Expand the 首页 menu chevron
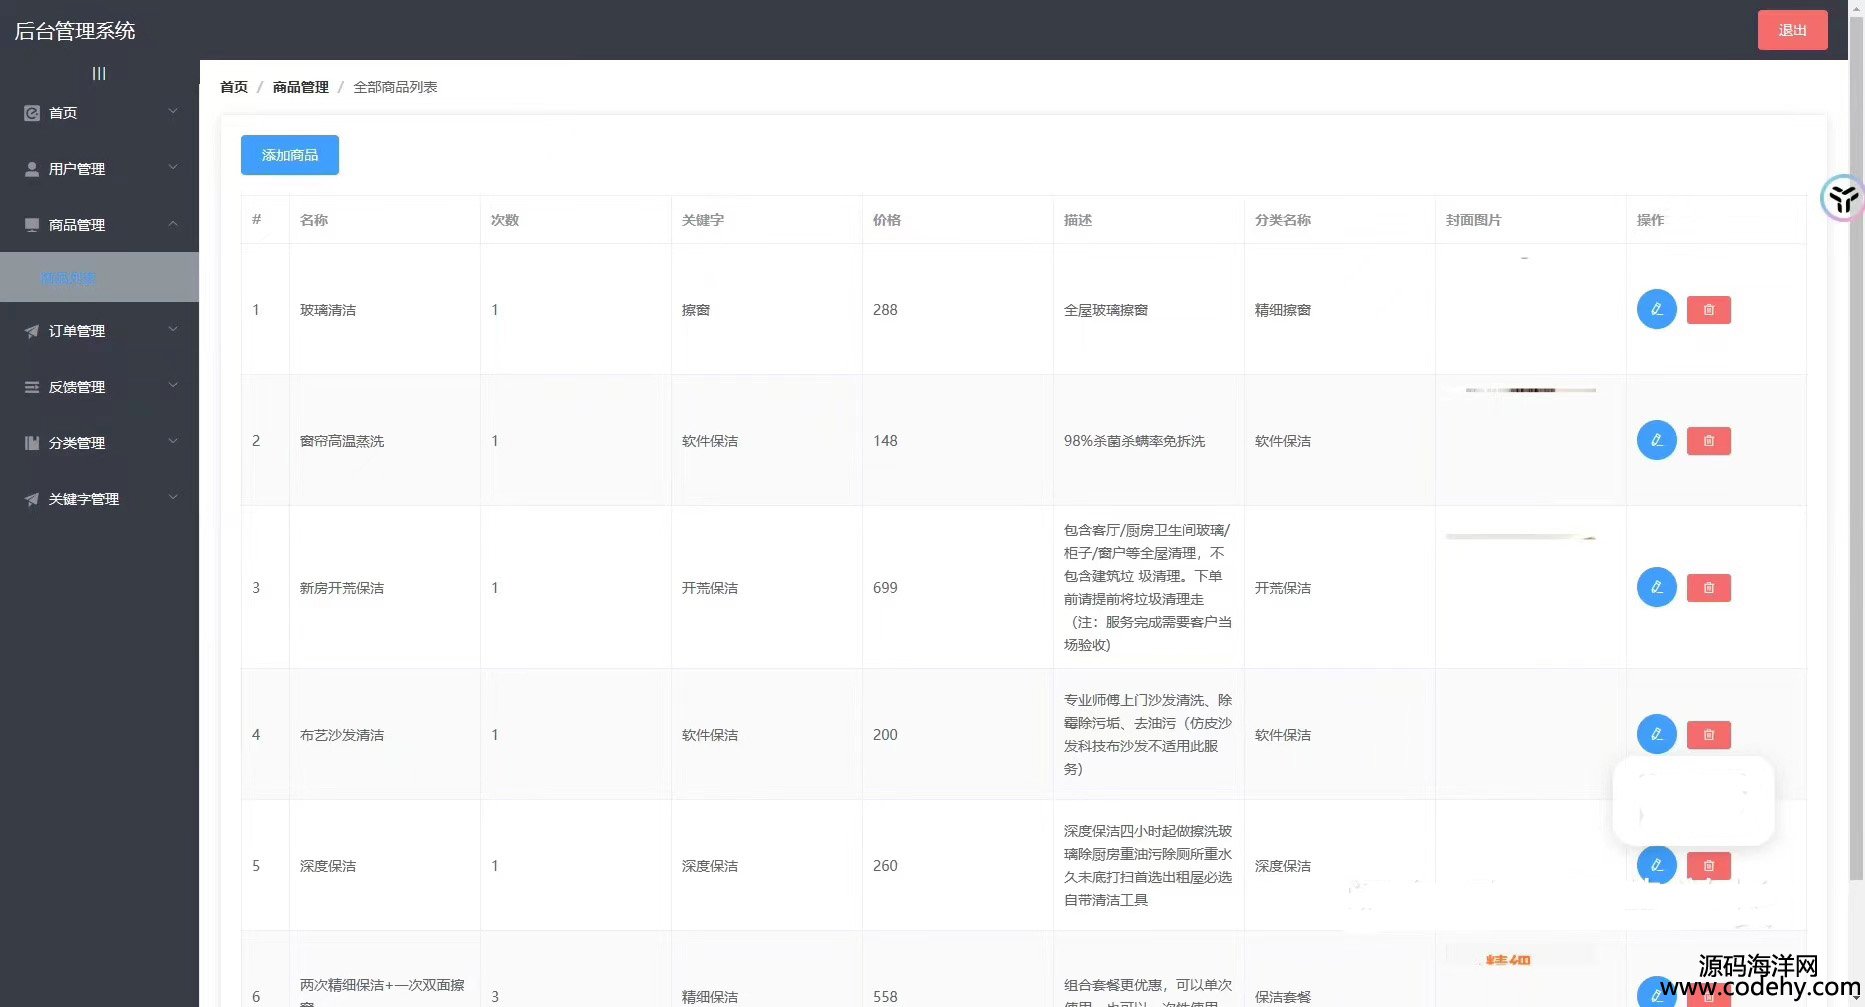The image size is (1865, 1007). pos(173,112)
